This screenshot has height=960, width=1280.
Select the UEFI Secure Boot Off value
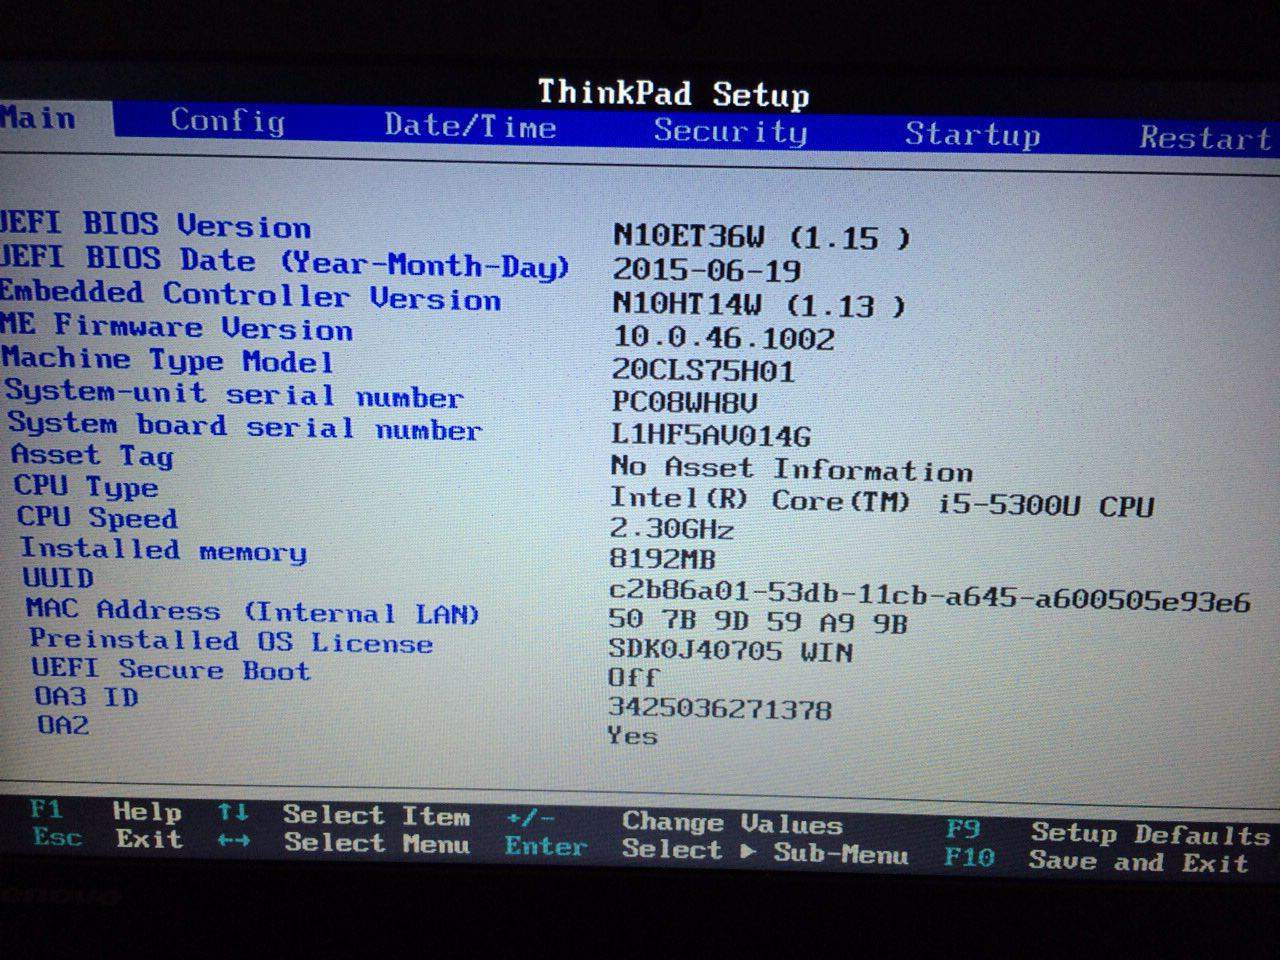point(634,678)
